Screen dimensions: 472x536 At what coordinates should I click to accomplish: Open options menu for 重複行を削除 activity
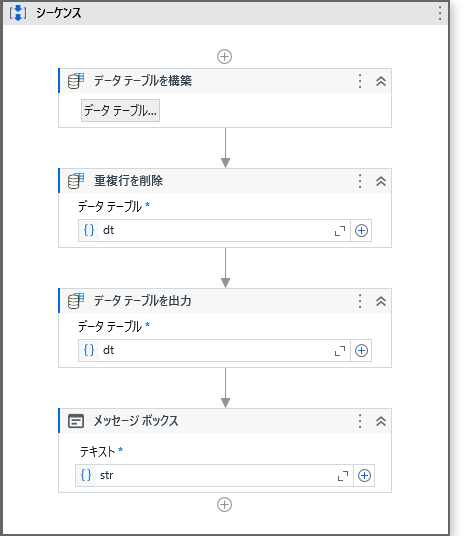[360, 181]
